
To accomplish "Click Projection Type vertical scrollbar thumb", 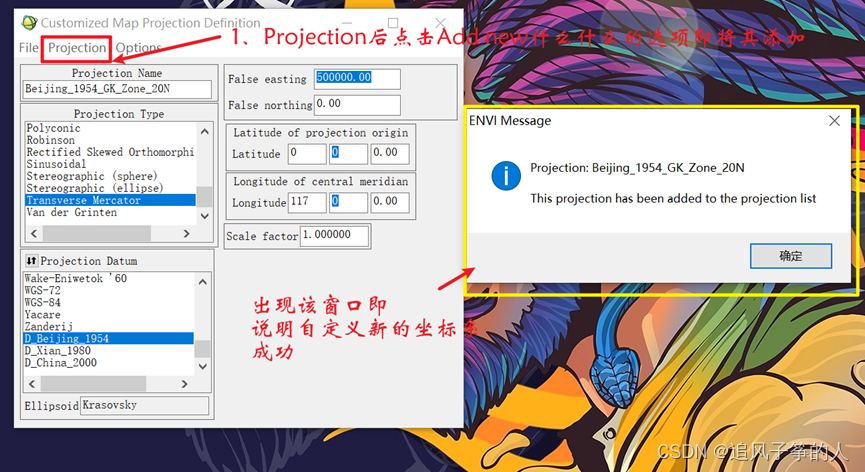I will click(x=205, y=196).
